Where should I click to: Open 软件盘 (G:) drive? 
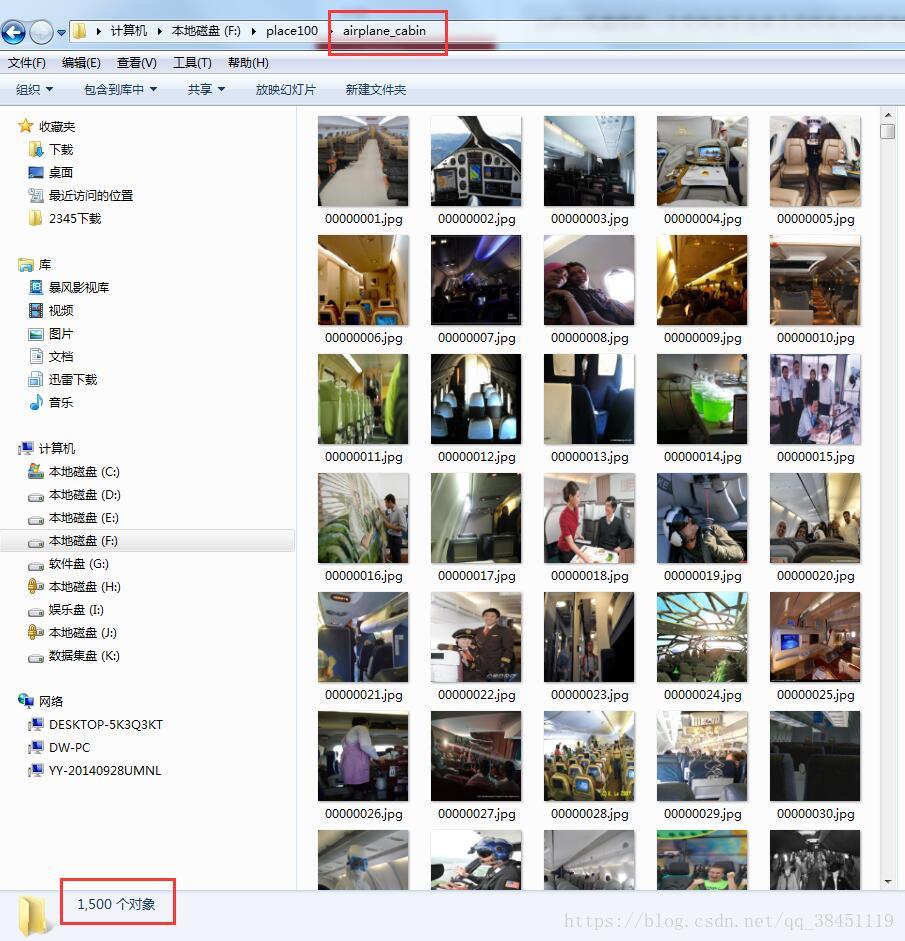78,564
